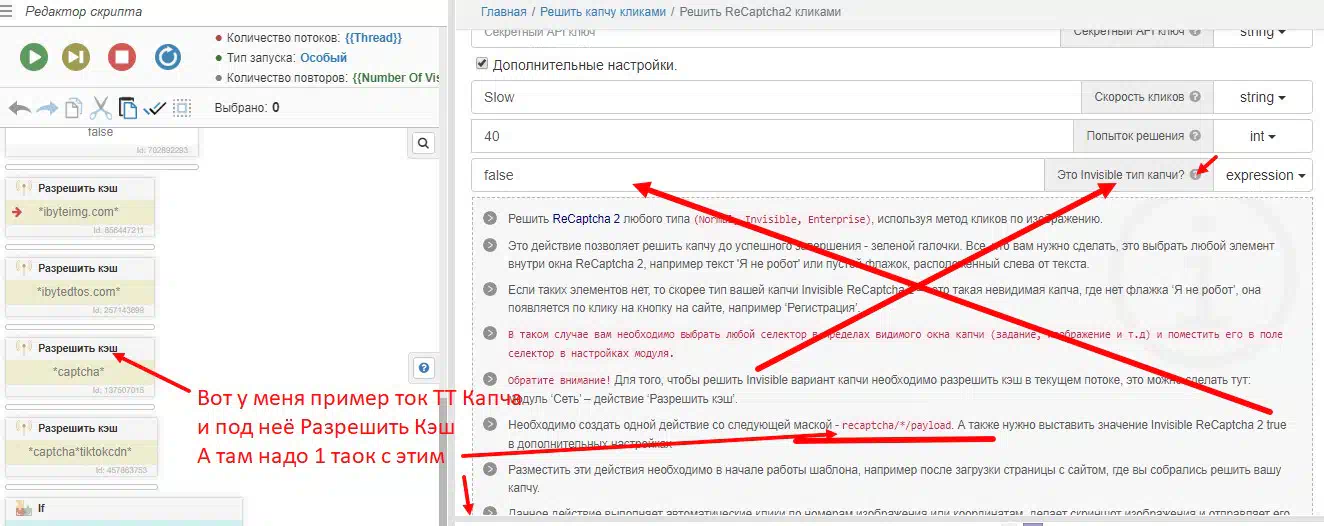Change launch type 'Особый'
Image resolution: width=1324 pixels, height=526 pixels.
323,58
